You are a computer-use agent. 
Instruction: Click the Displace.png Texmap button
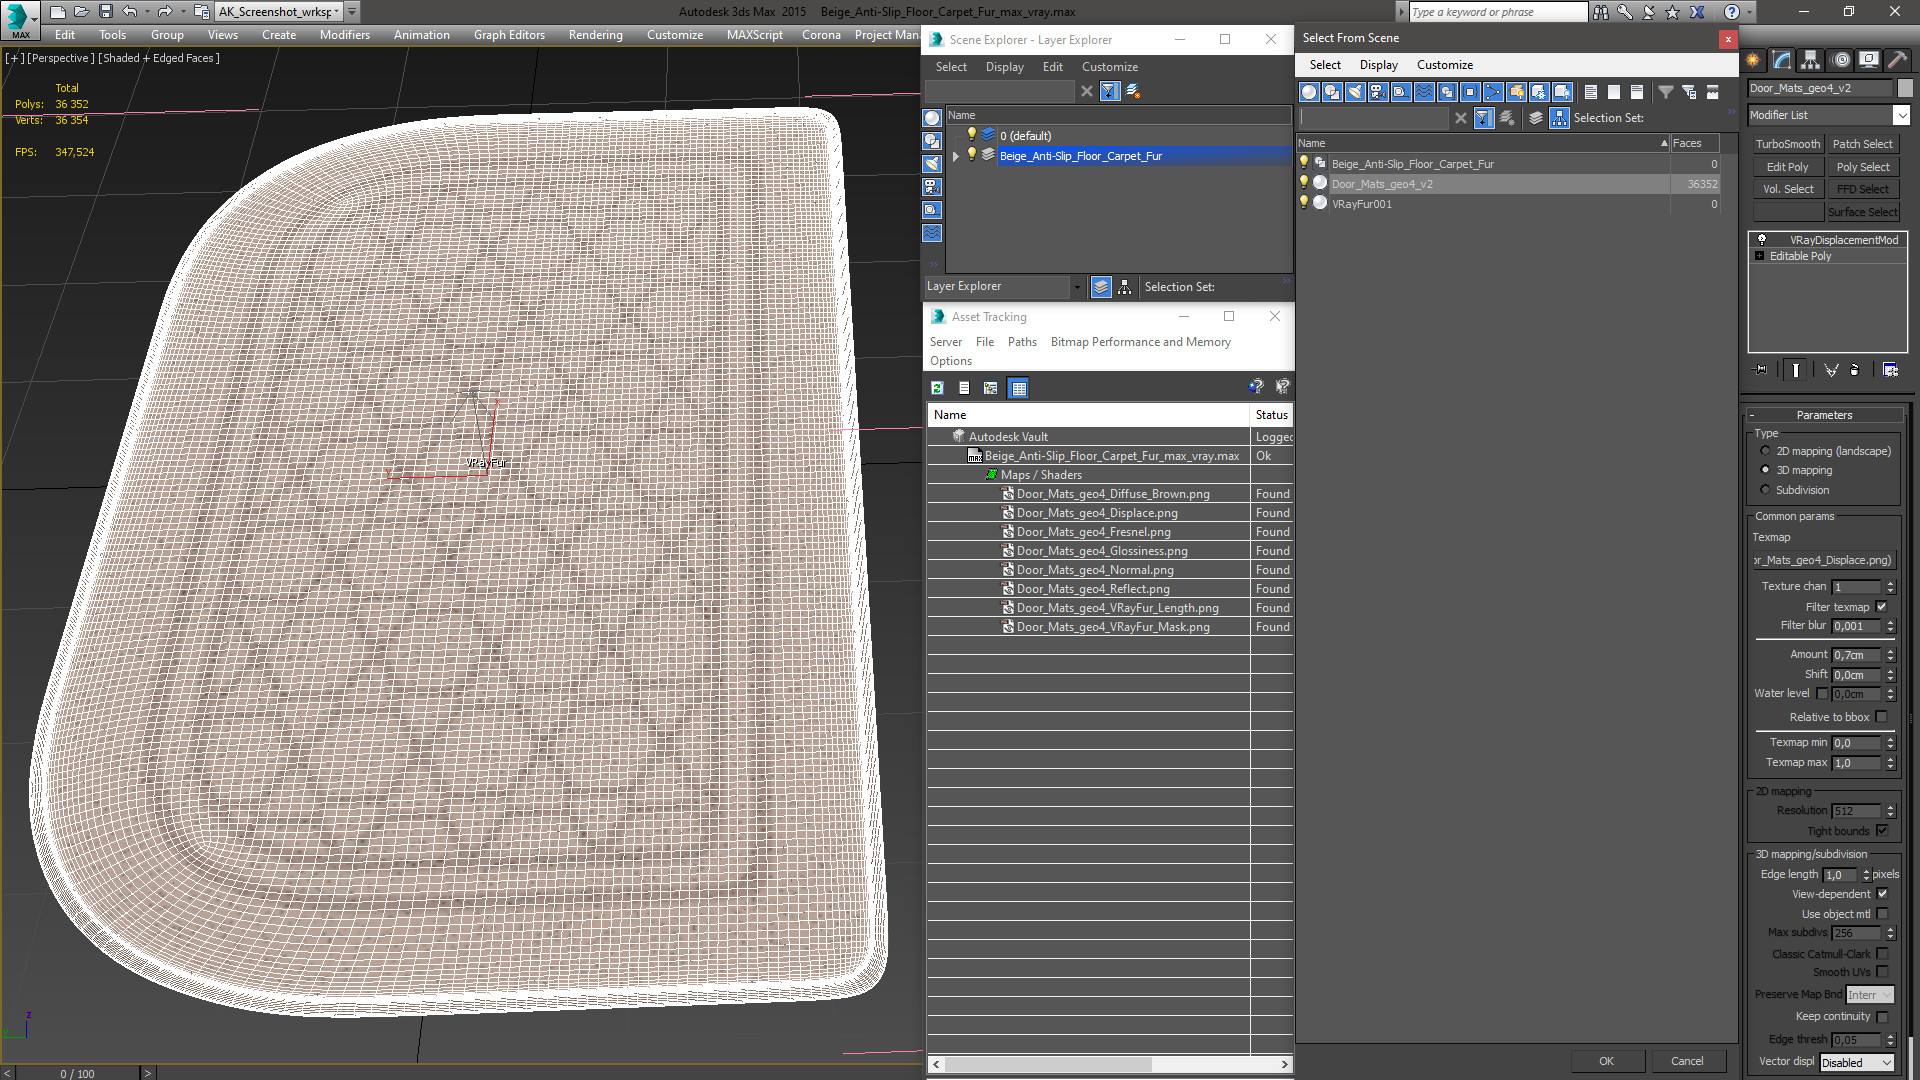coord(1823,560)
